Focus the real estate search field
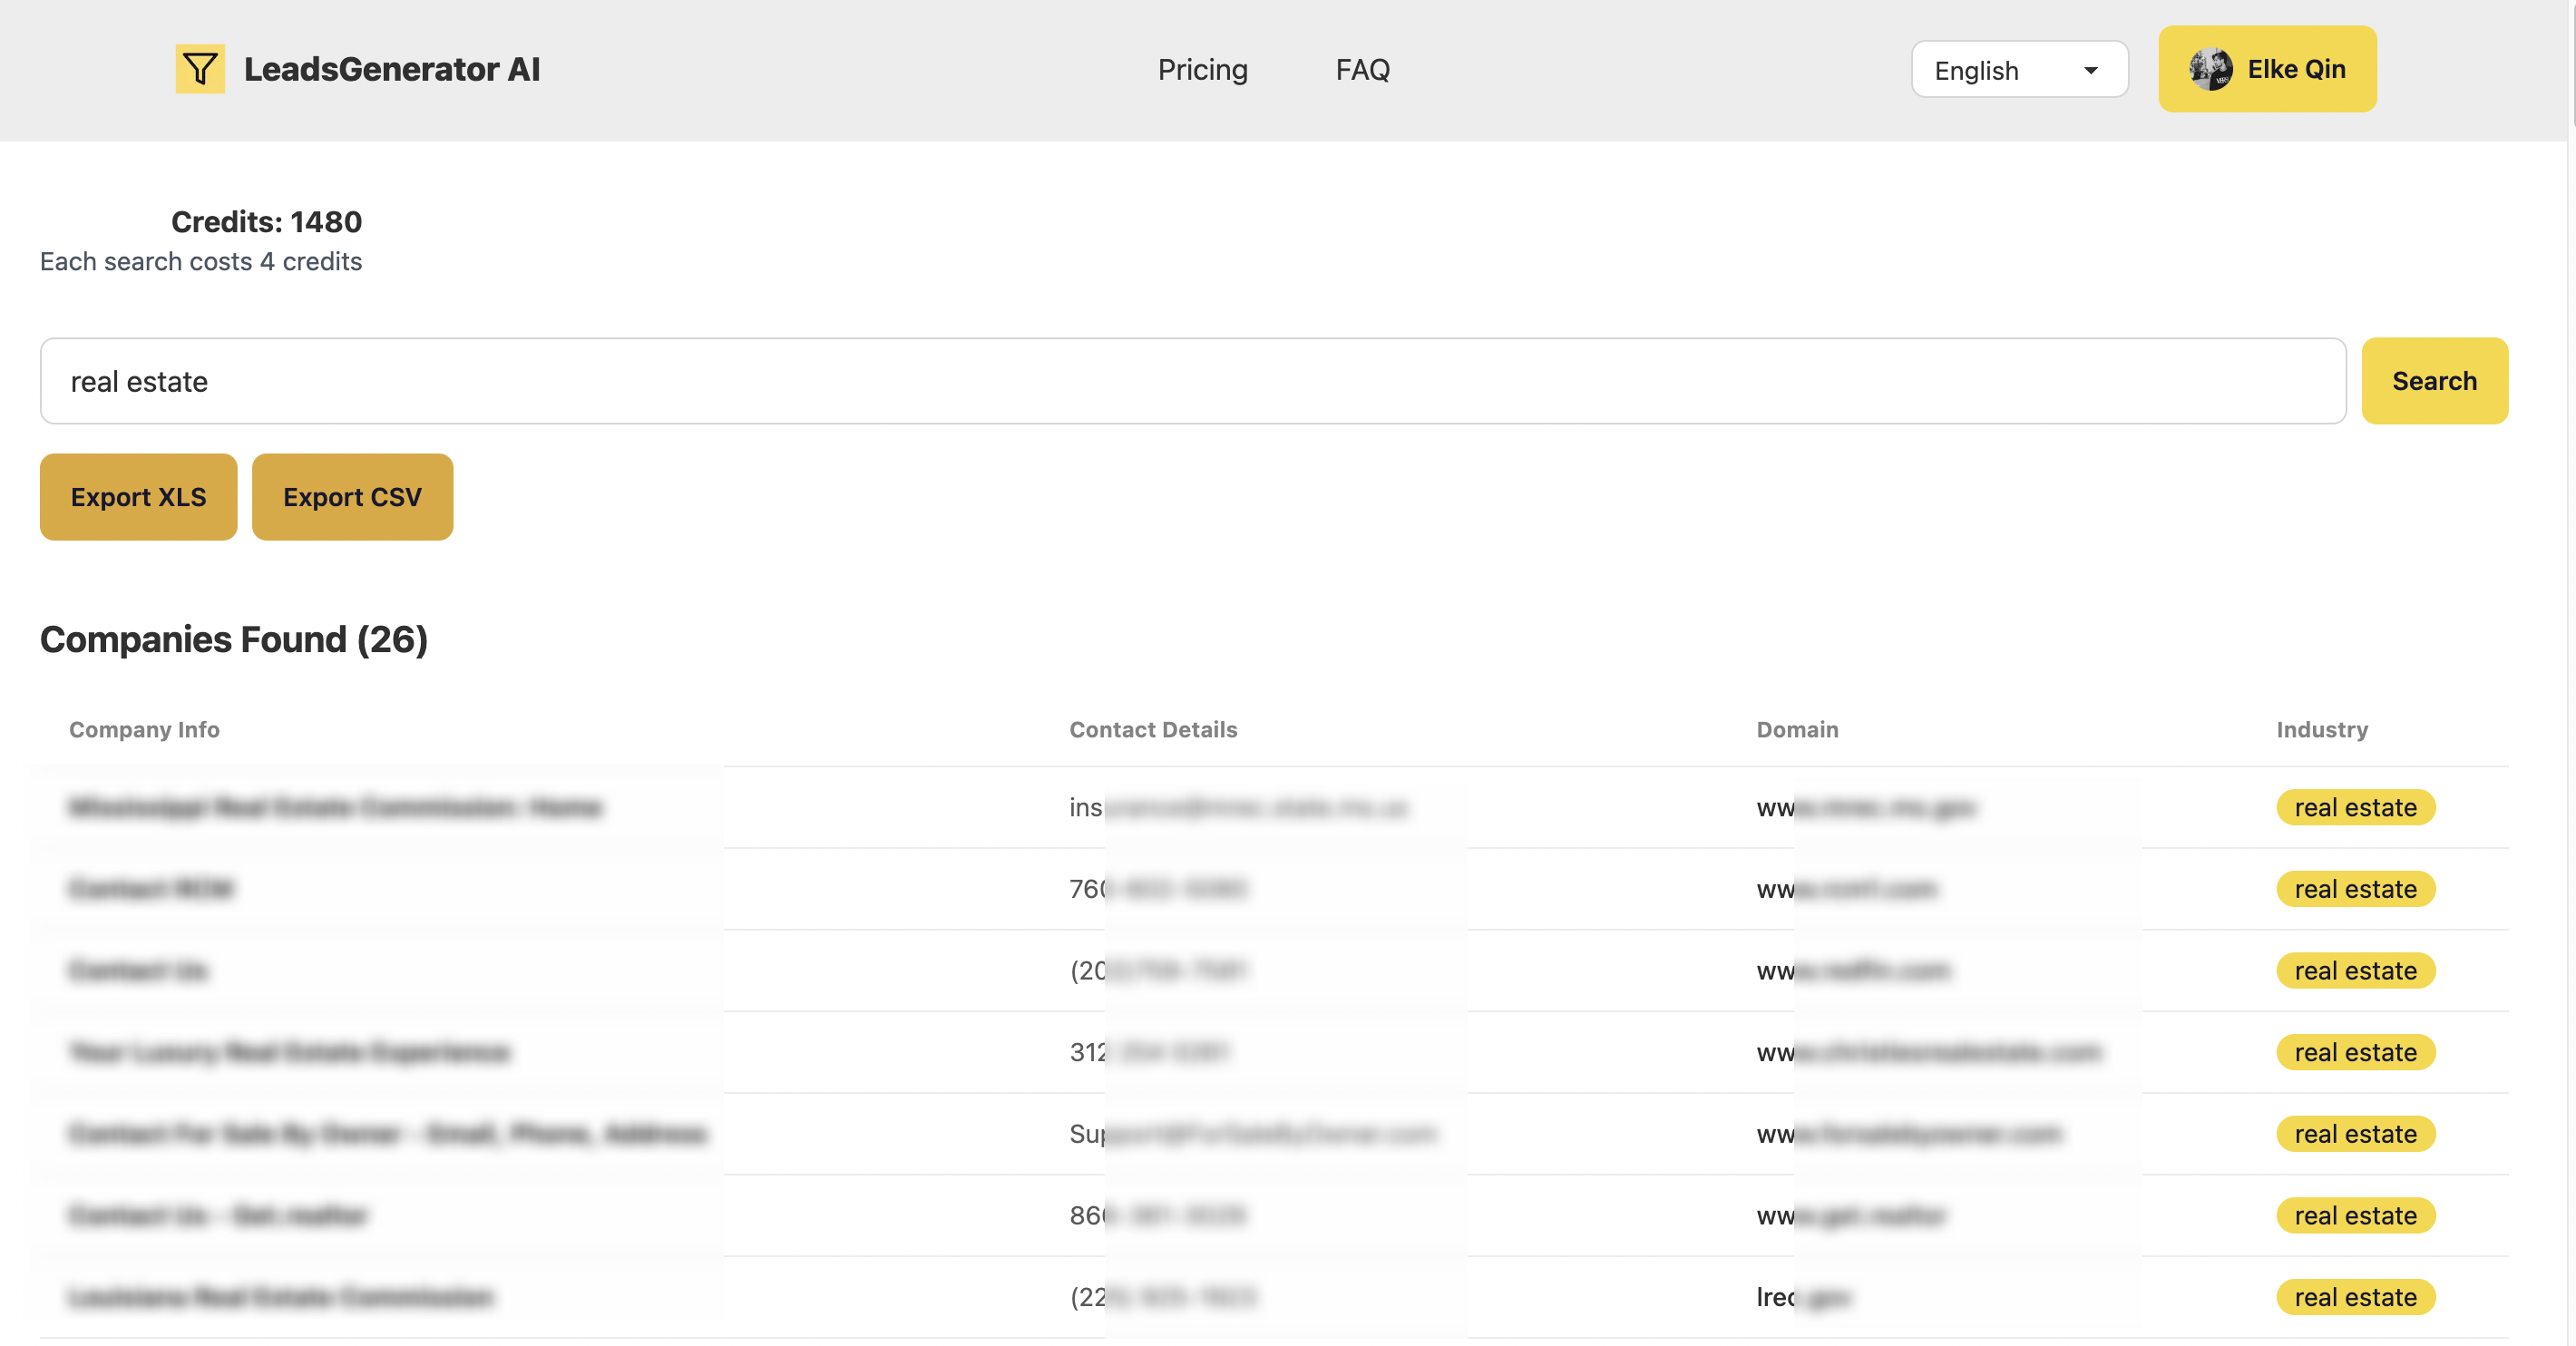The image size is (2576, 1346). click(1192, 381)
